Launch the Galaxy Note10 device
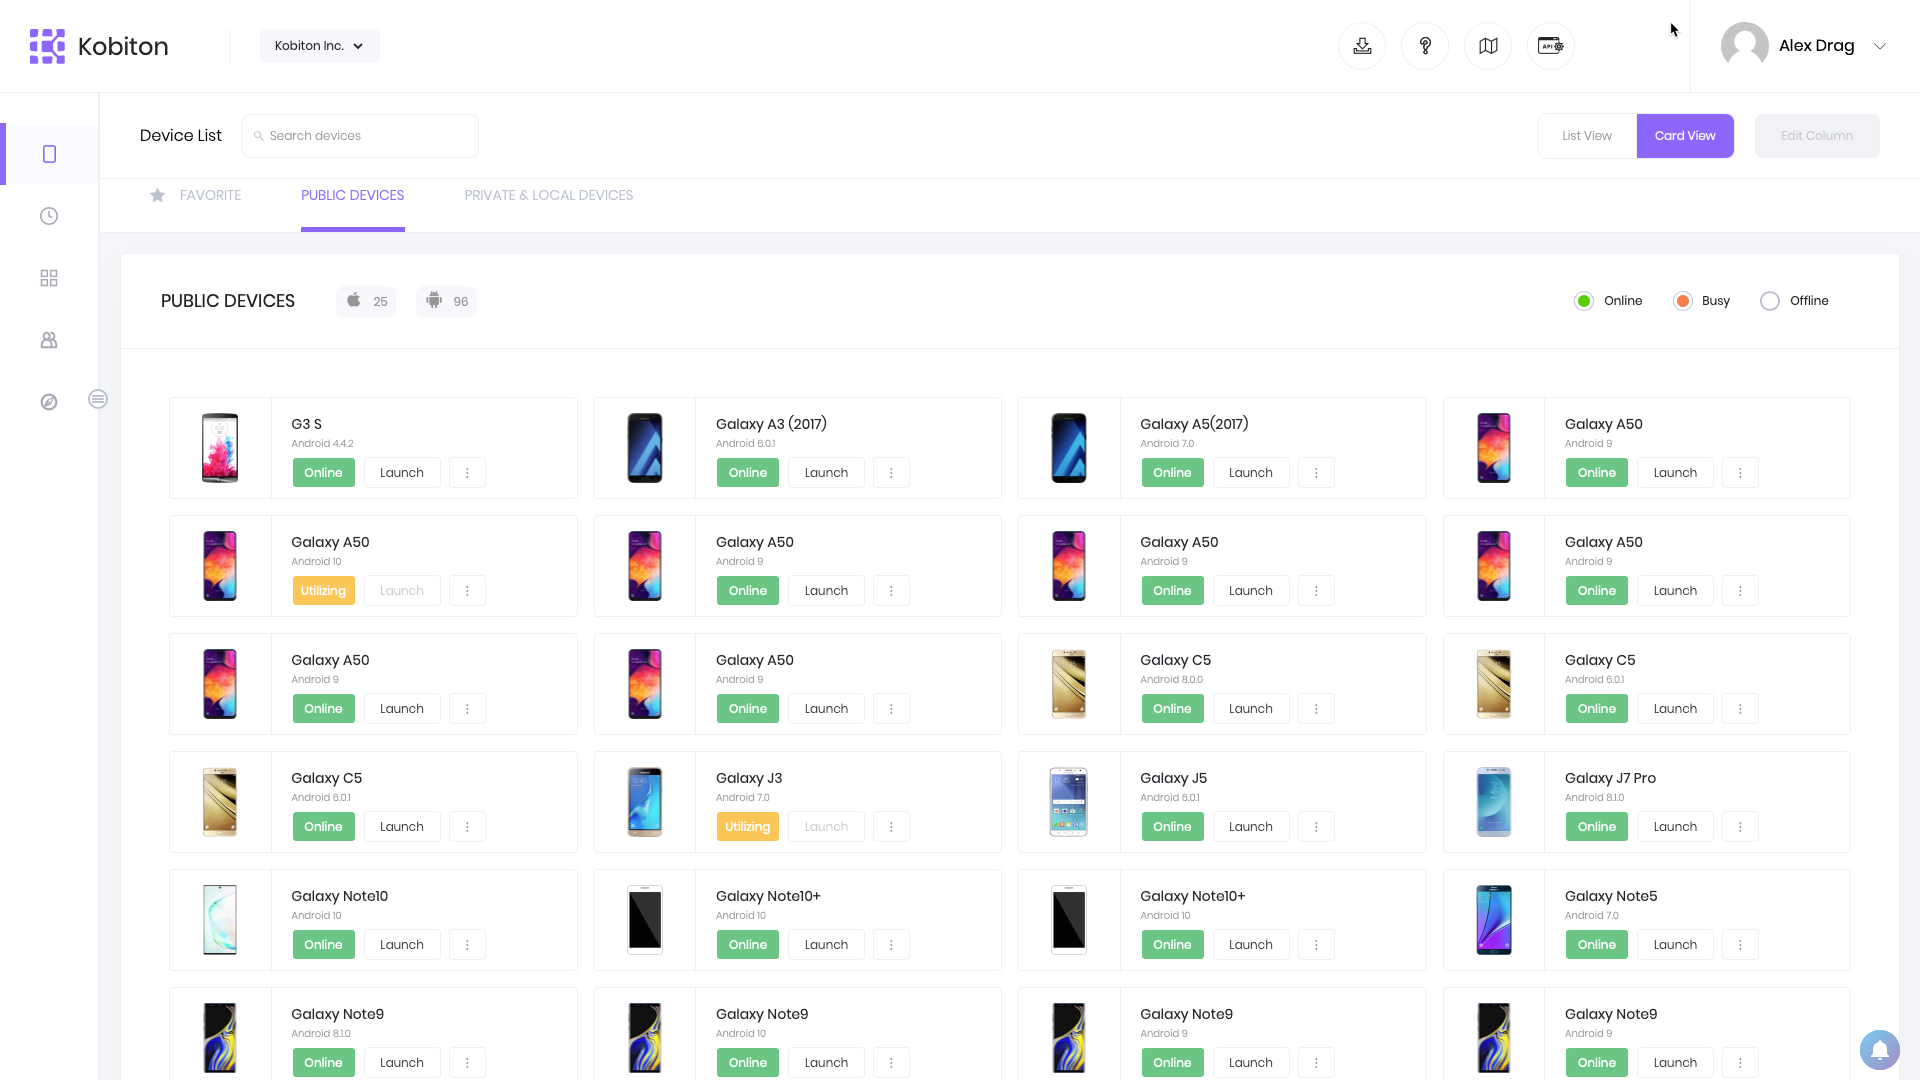Screen dimensions: 1920x1080 [x=401, y=944]
